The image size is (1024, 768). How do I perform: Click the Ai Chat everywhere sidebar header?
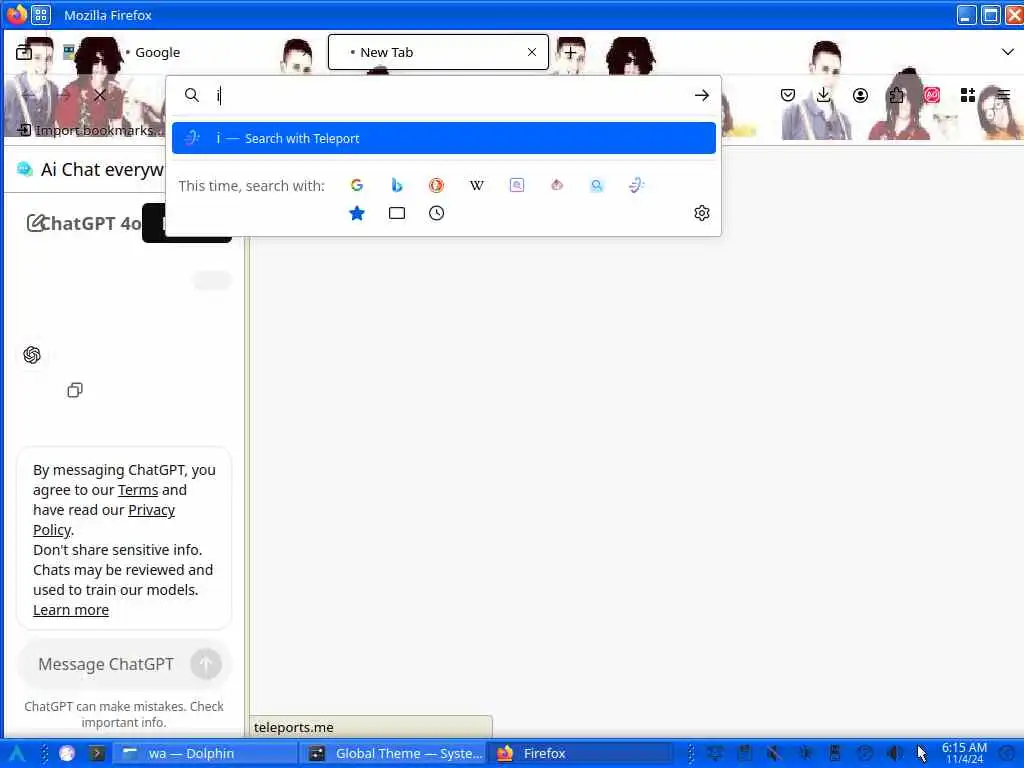point(91,170)
